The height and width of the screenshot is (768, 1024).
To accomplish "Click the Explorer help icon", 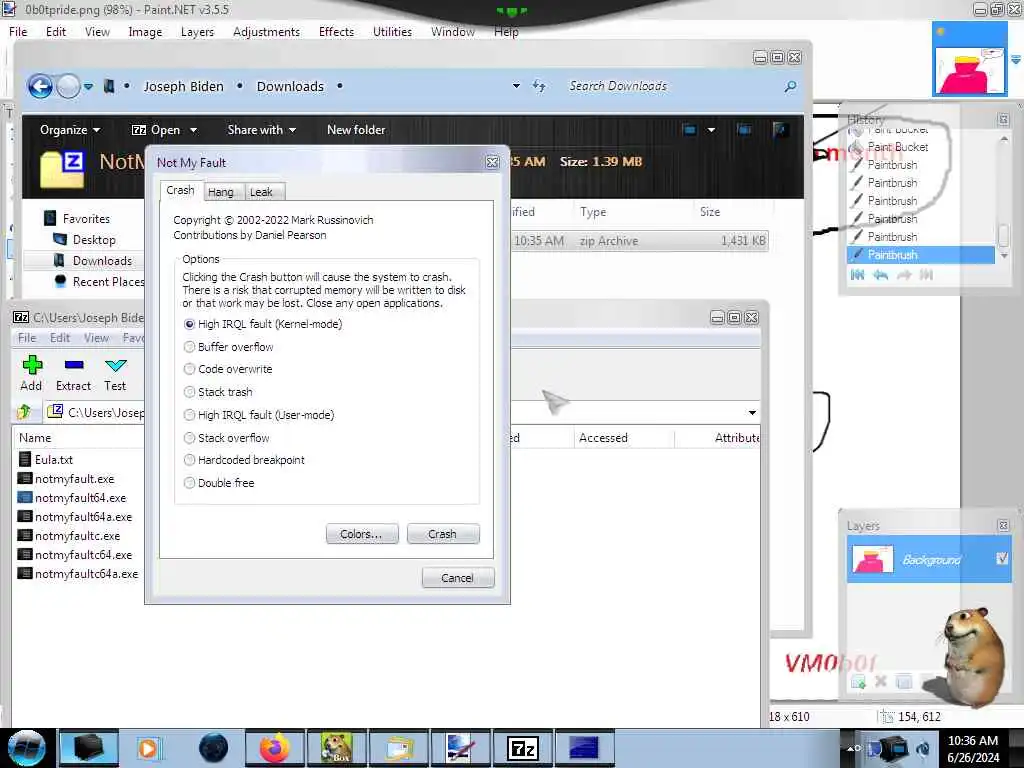I will point(779,129).
